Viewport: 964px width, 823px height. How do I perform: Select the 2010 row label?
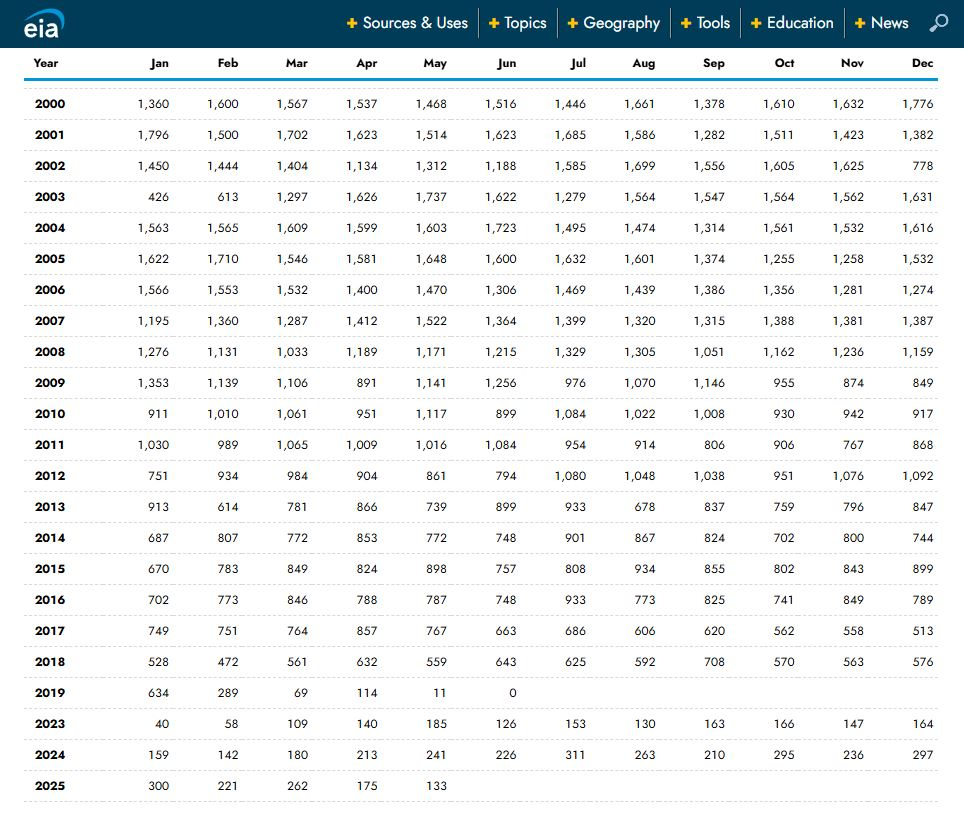click(x=50, y=414)
